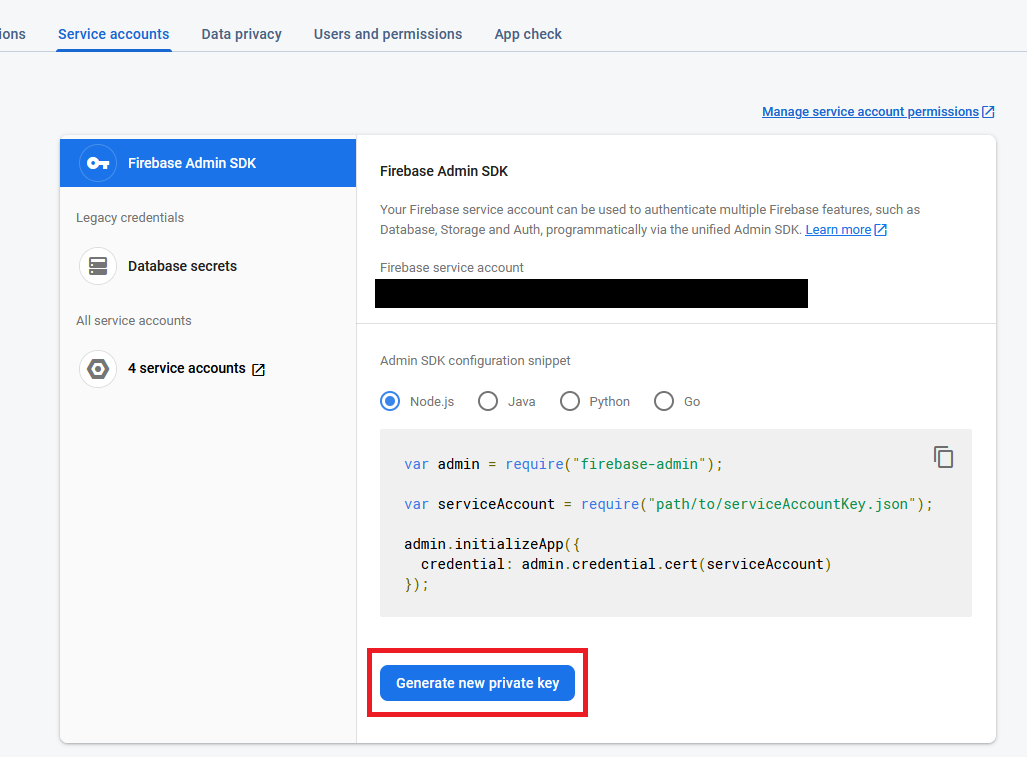Select Firebase Admin SDK in the sidebar
Image resolution: width=1027 pixels, height=757 pixels.
208,163
